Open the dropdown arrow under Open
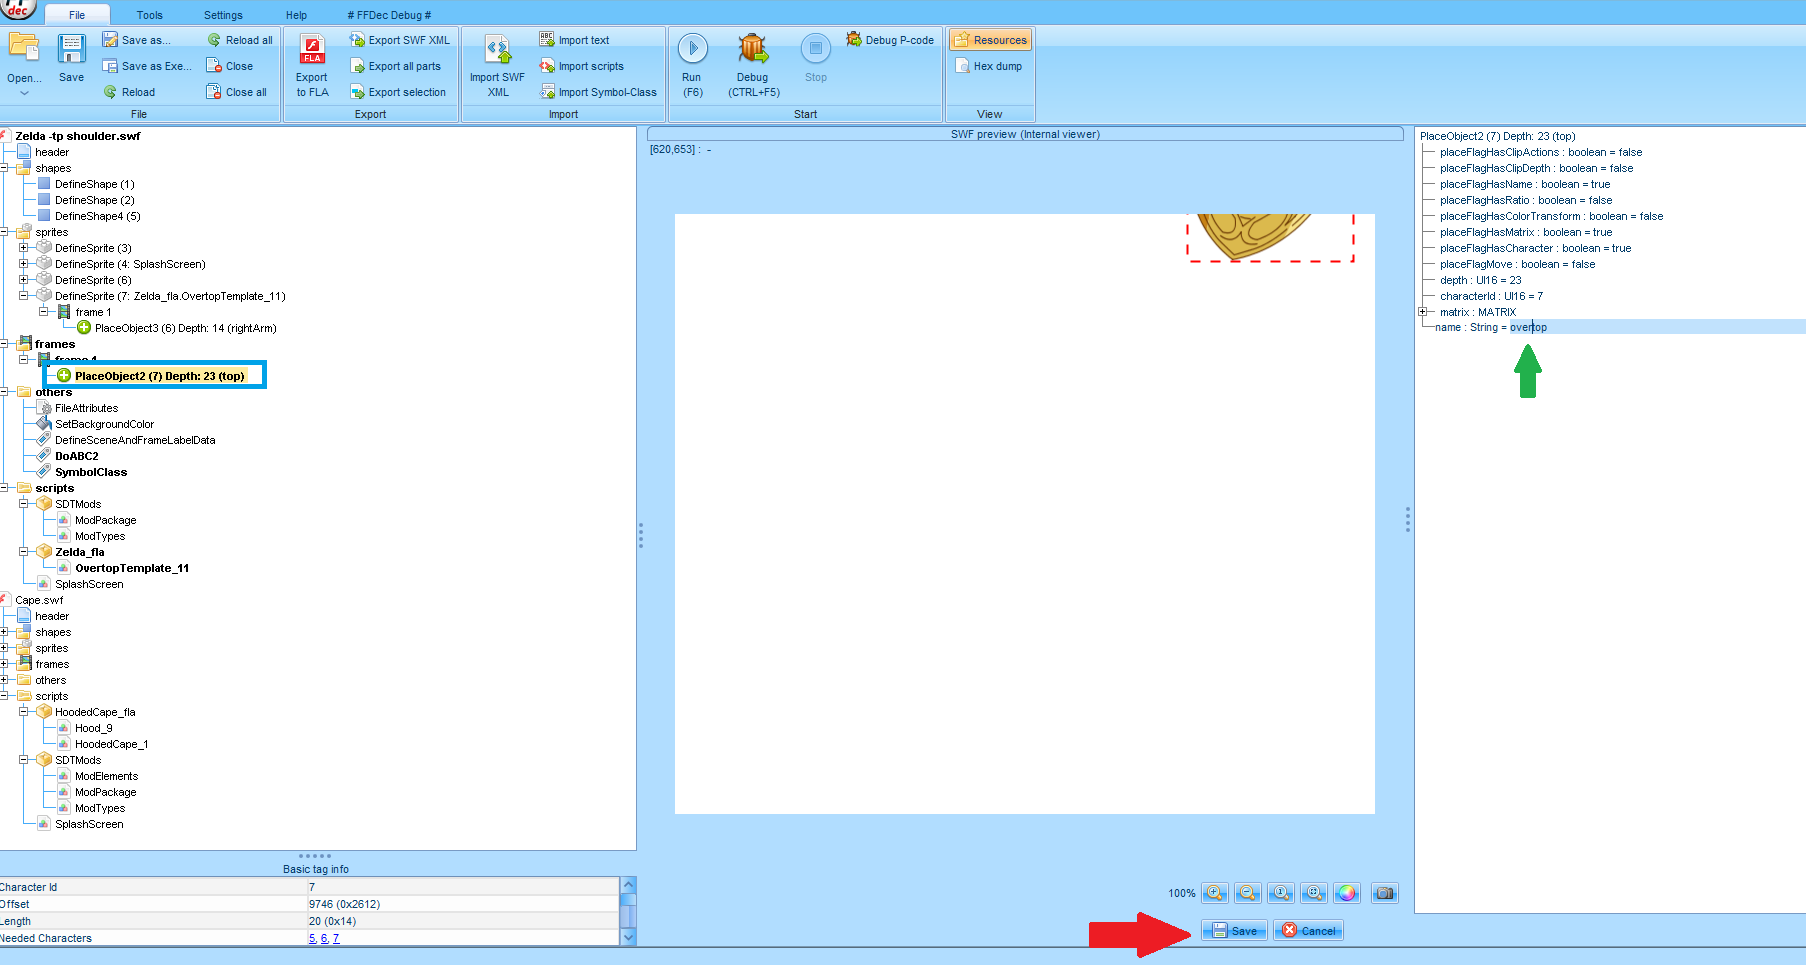 click(24, 93)
